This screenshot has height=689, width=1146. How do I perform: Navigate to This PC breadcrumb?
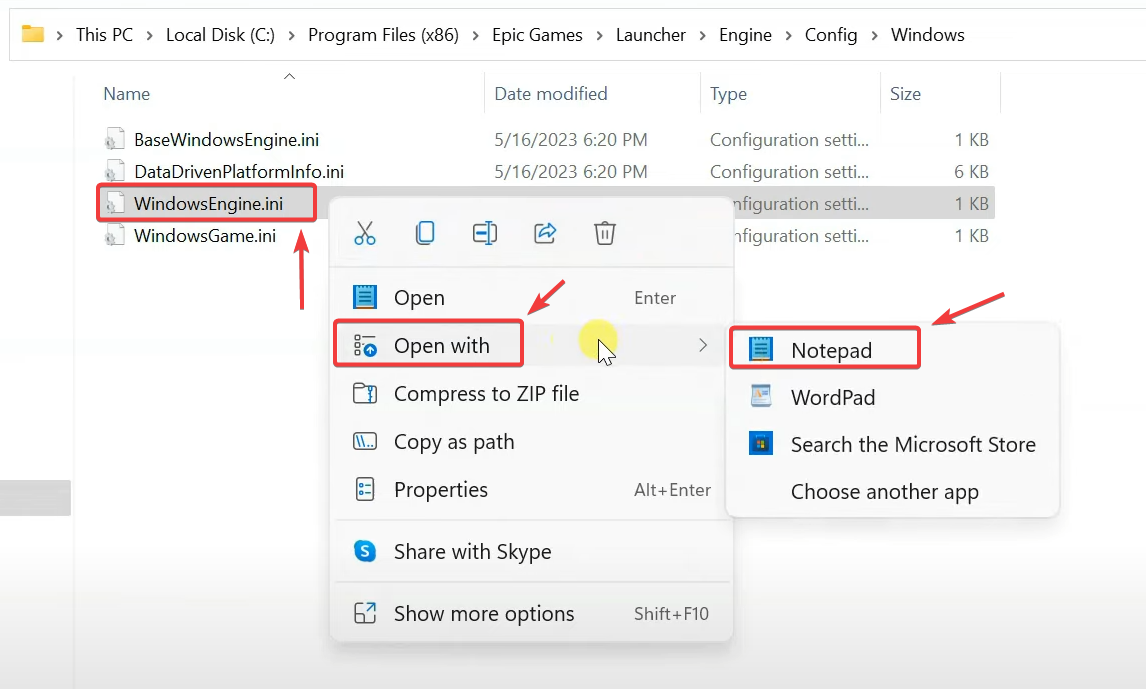coord(105,34)
